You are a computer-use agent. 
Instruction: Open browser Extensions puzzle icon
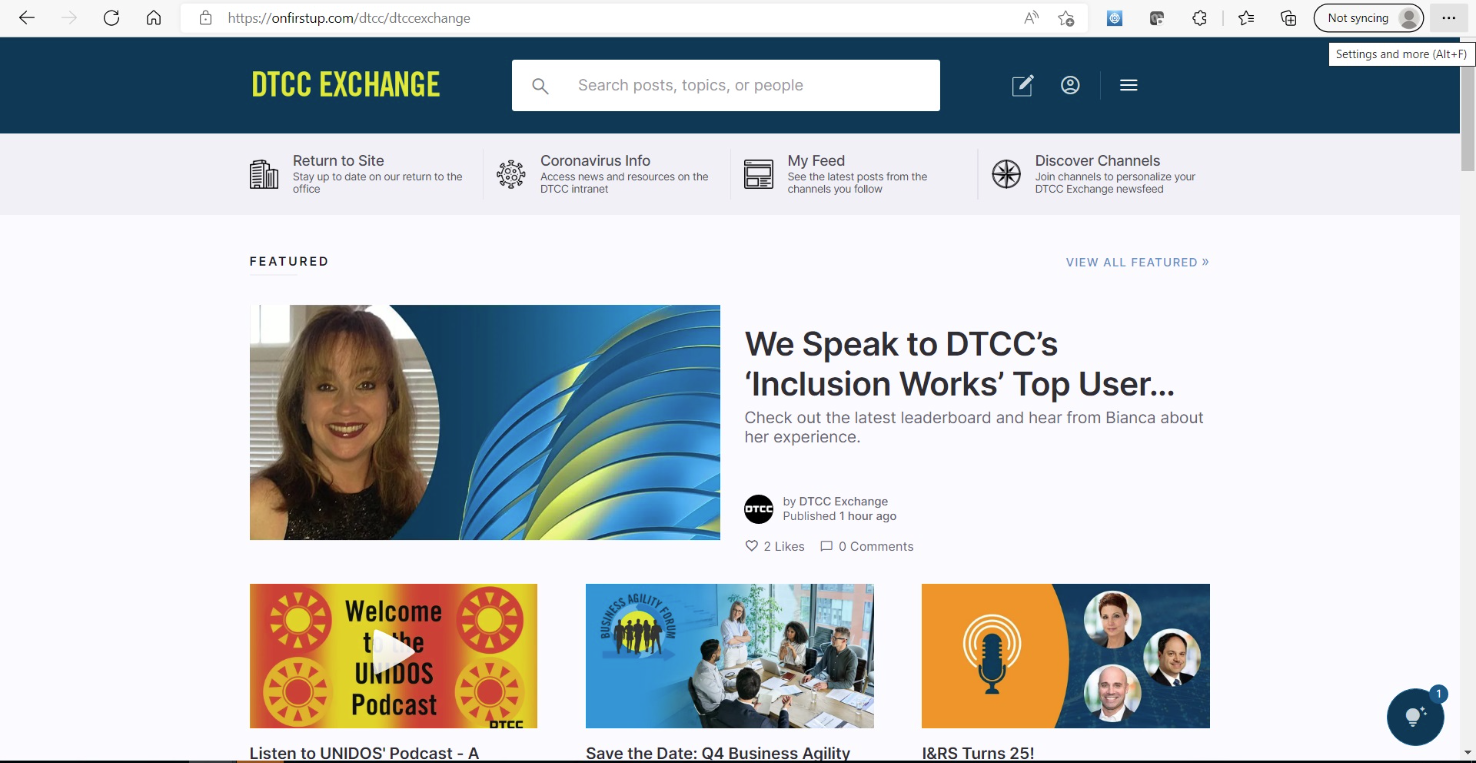pyautogui.click(x=1199, y=18)
